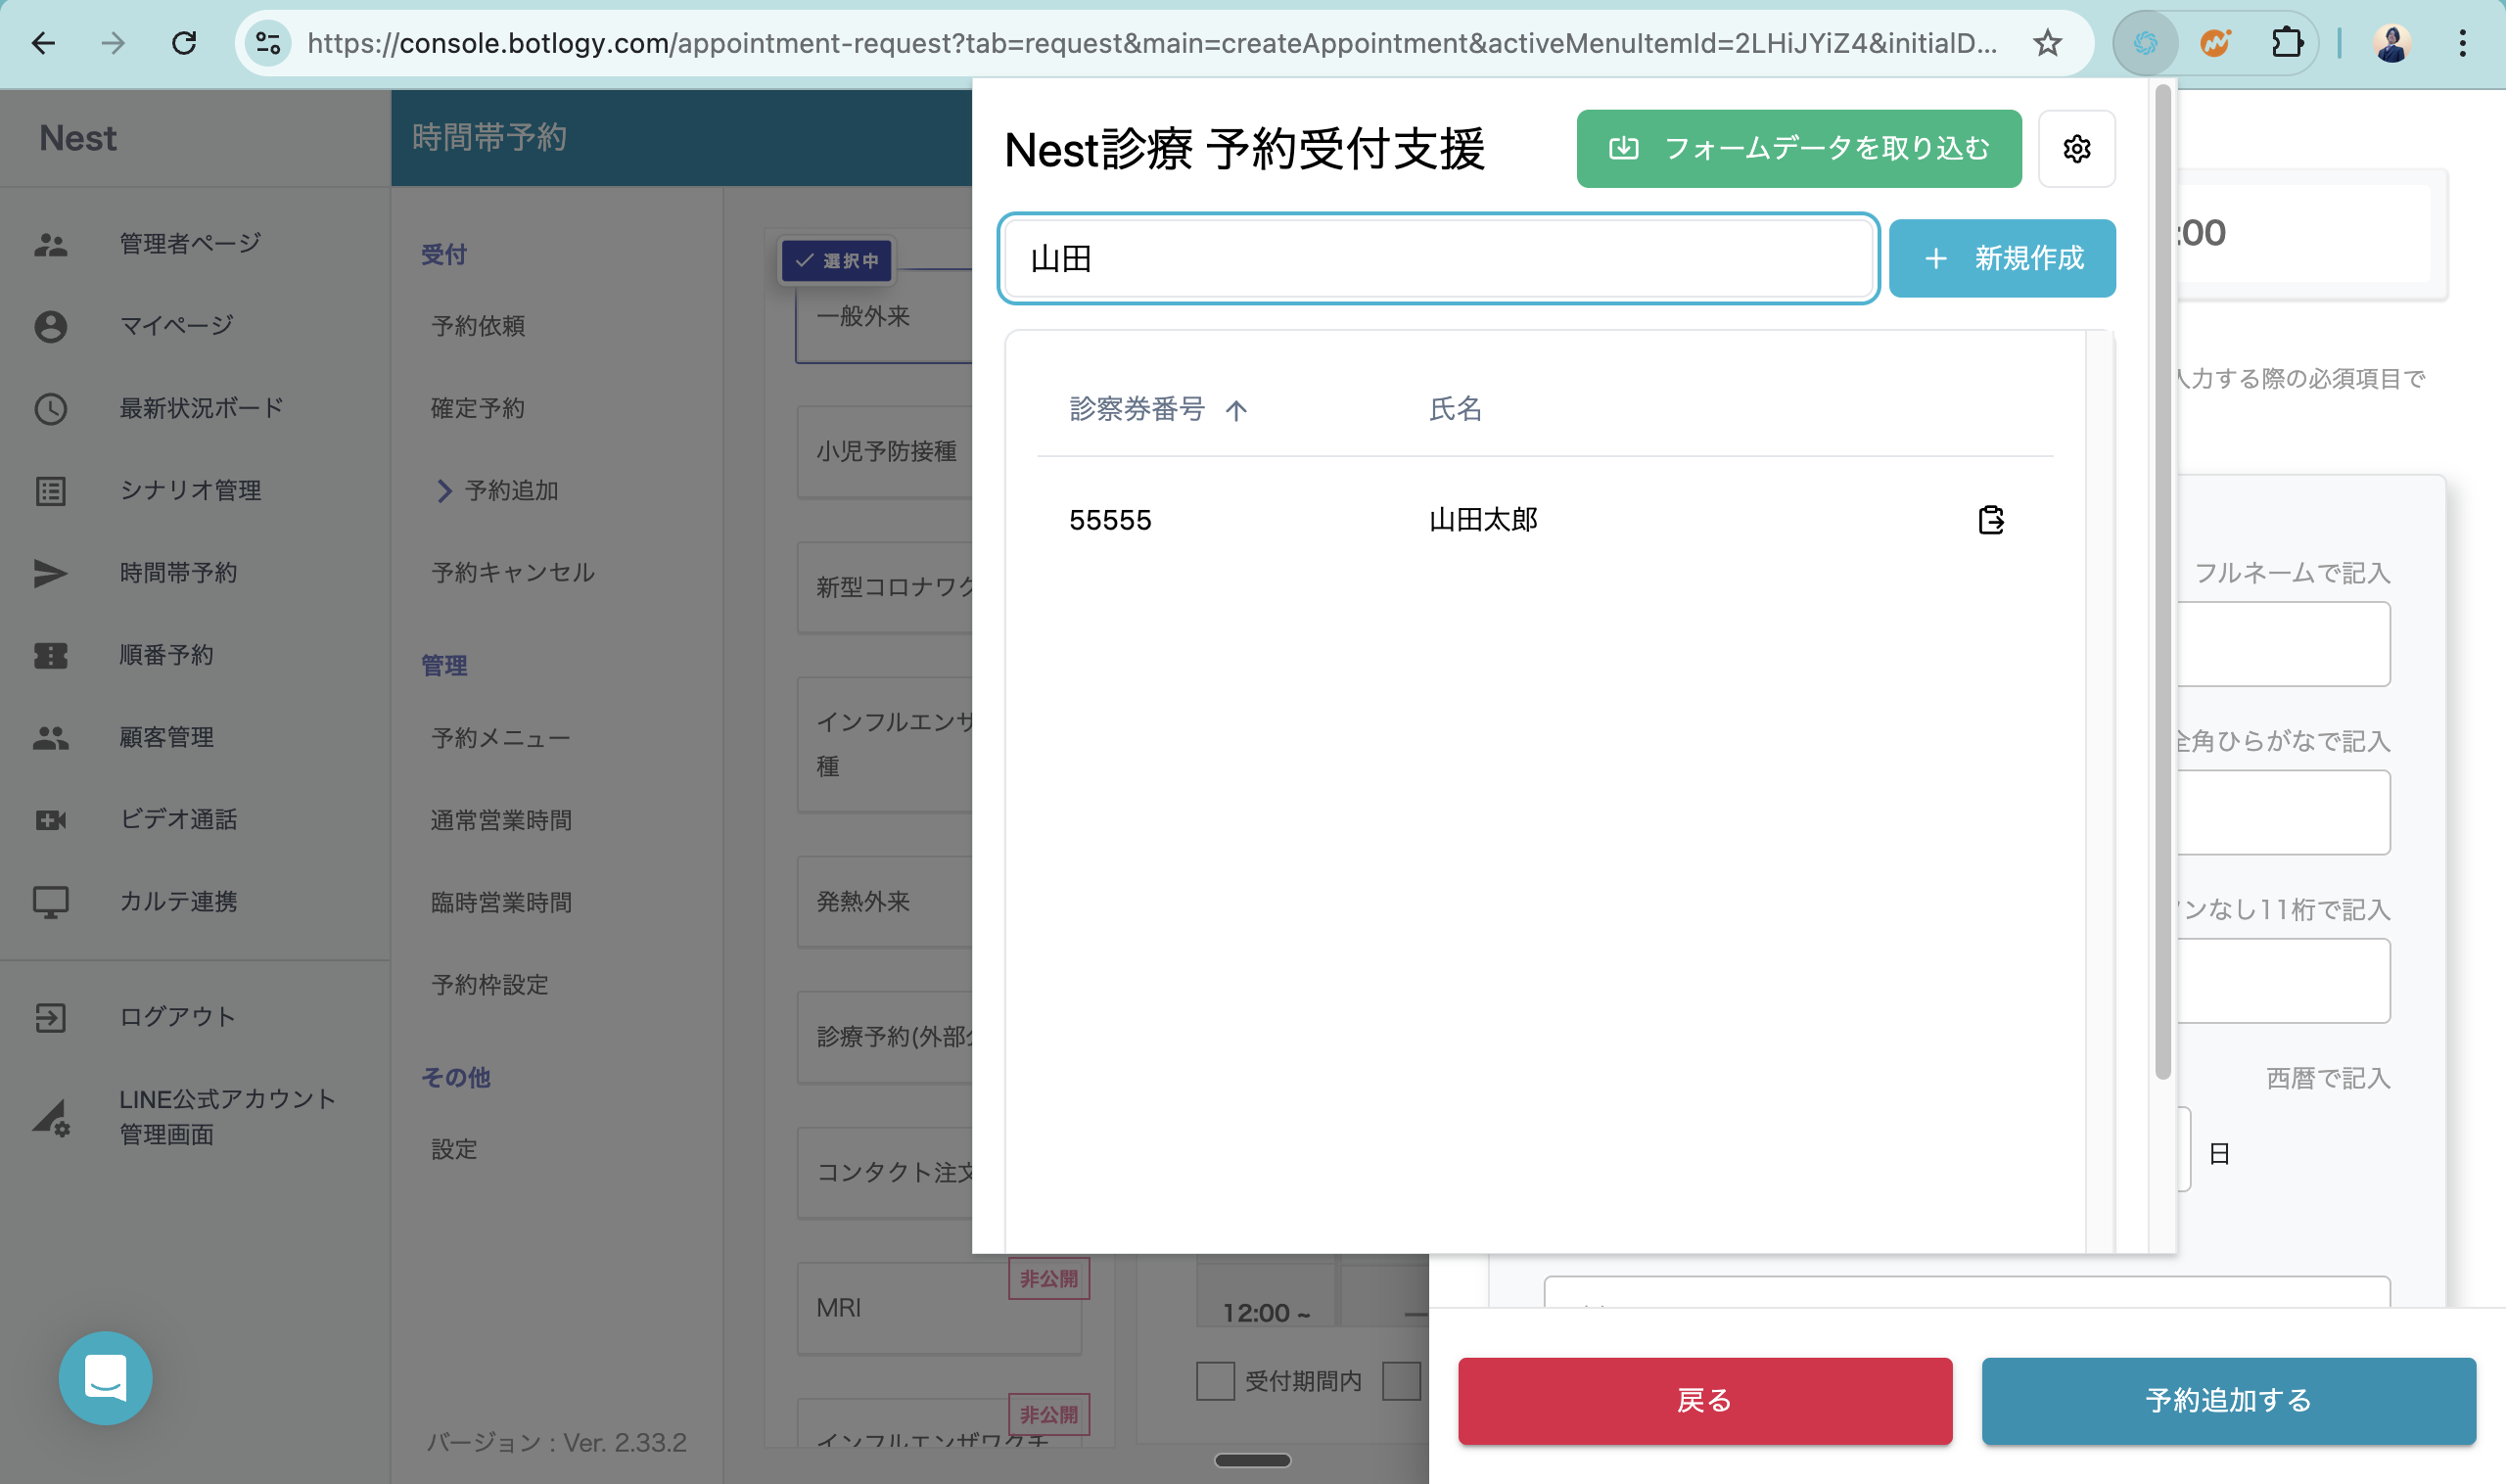Click the 新規作成 button

point(2002,258)
